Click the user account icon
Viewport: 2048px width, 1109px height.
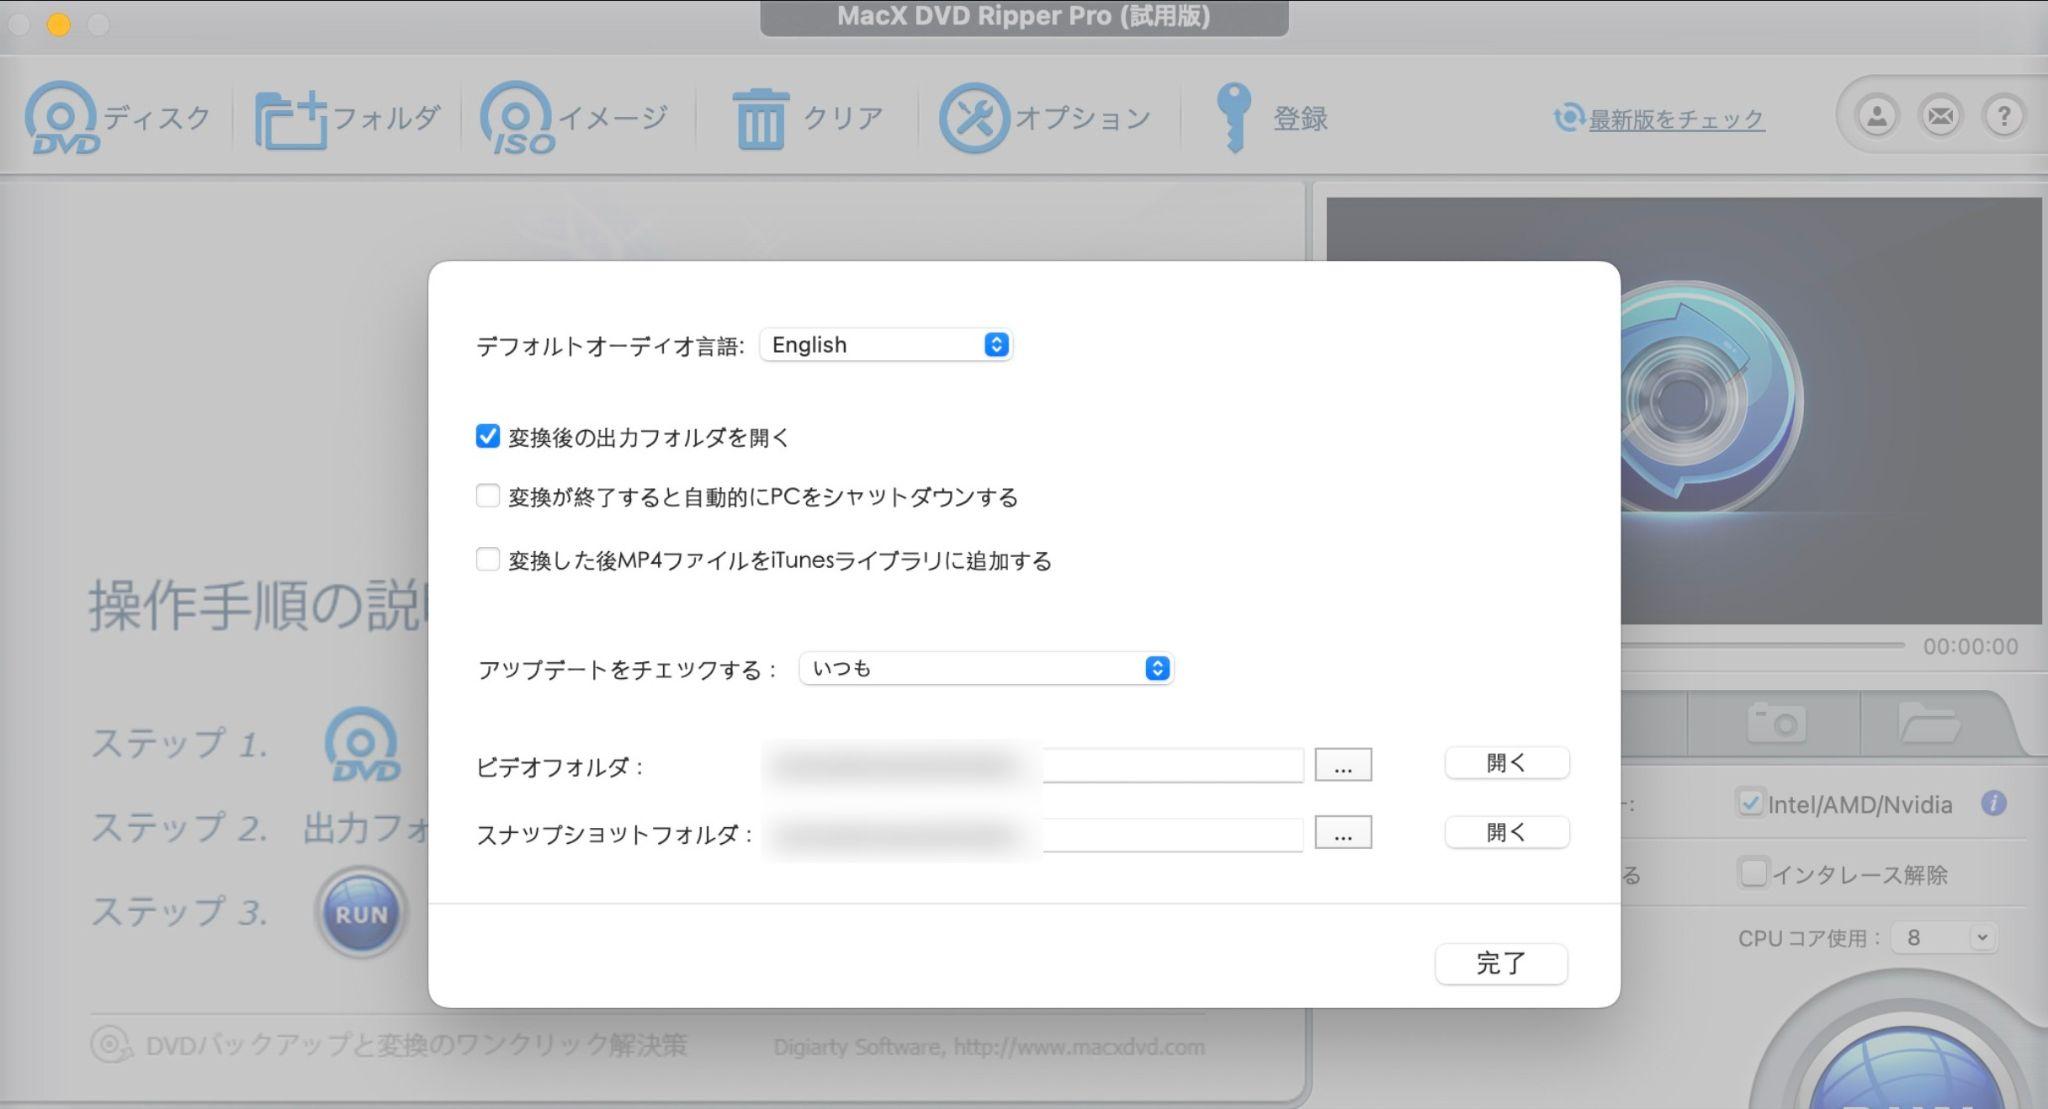click(1877, 117)
